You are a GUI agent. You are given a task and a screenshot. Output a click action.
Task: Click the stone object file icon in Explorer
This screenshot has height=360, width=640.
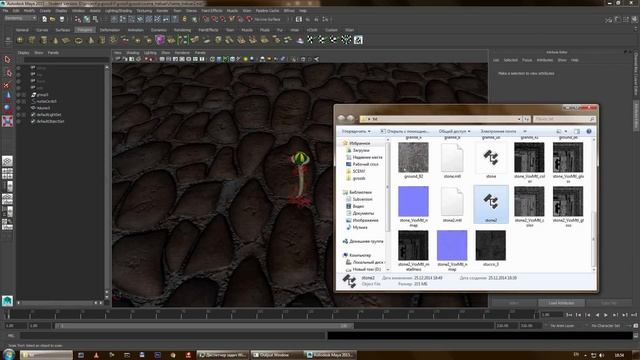(491, 158)
